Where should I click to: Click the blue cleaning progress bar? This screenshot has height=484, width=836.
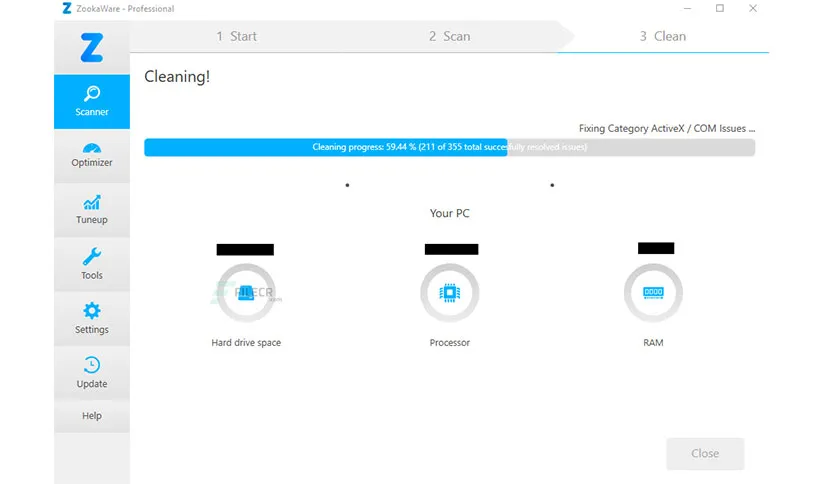point(325,147)
